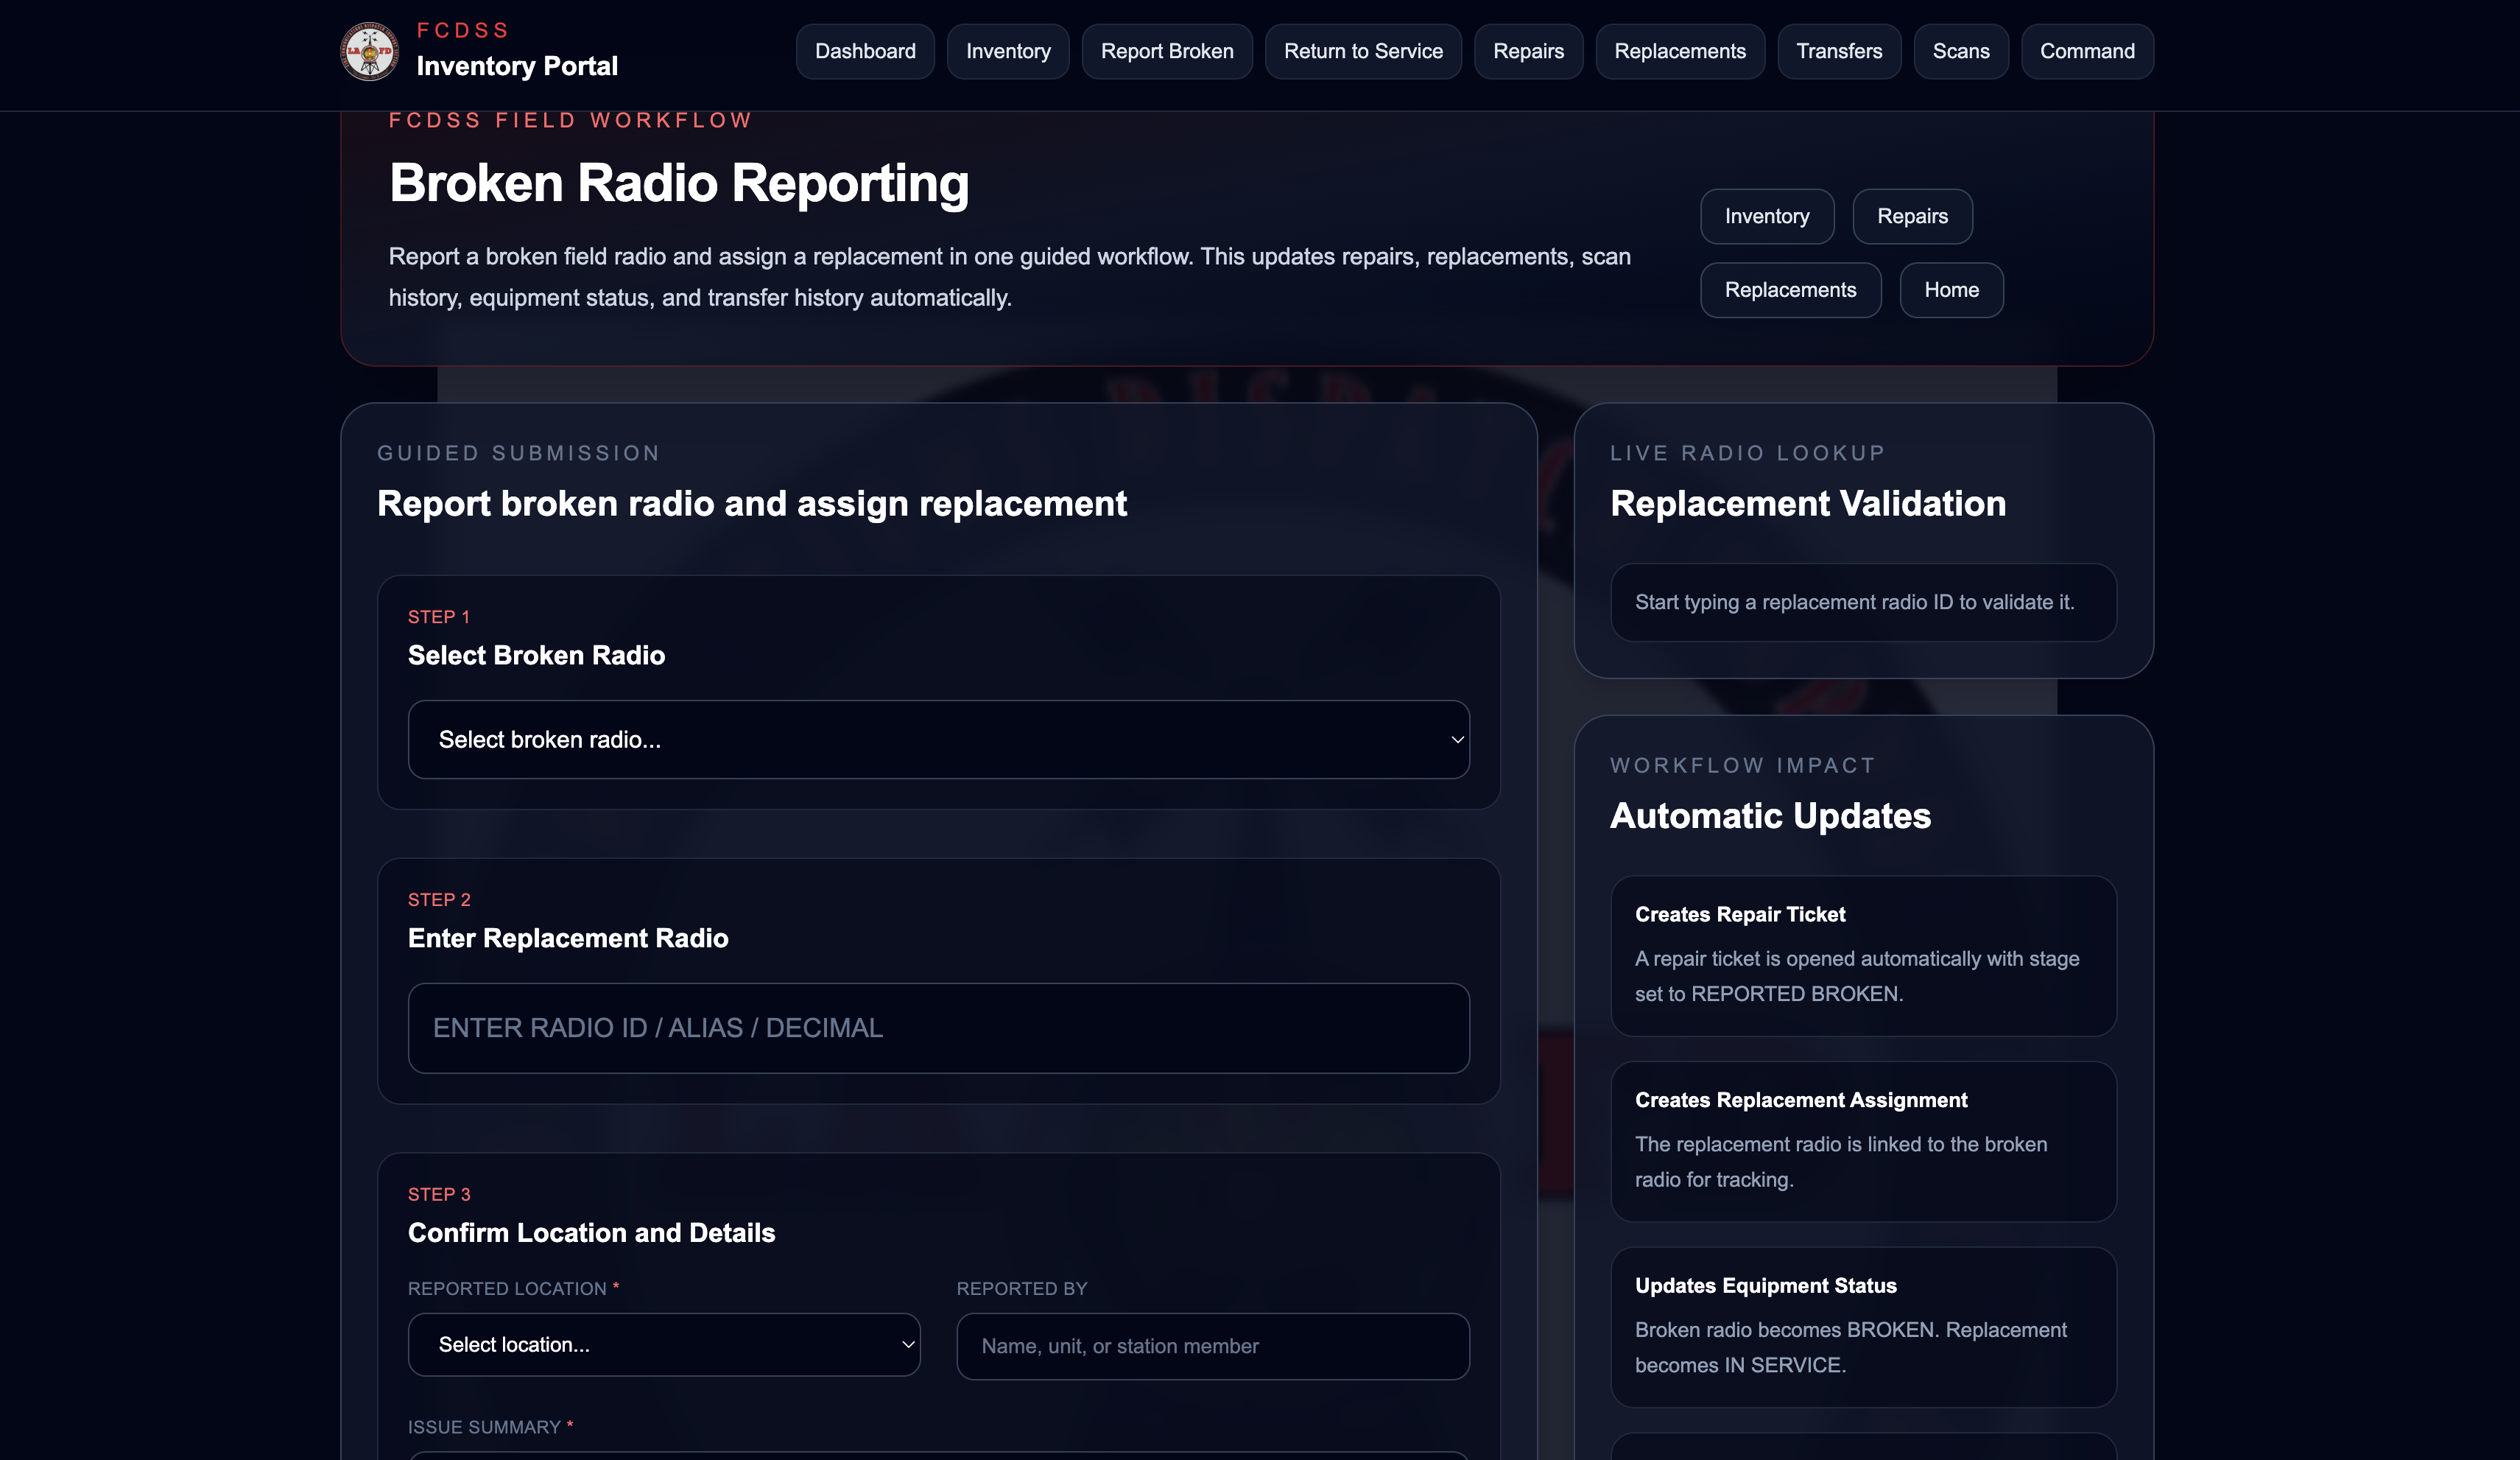The image size is (2520, 1460).
Task: Click the Inventory Portal title link
Action: click(x=516, y=66)
